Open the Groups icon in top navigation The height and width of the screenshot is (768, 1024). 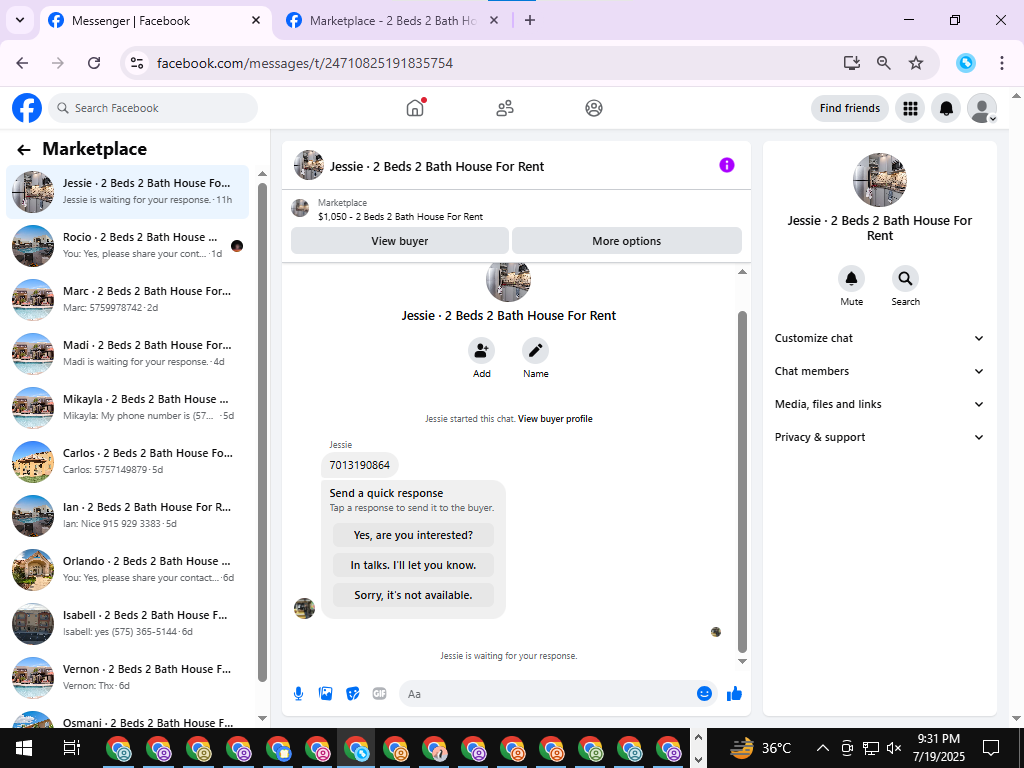(x=594, y=108)
